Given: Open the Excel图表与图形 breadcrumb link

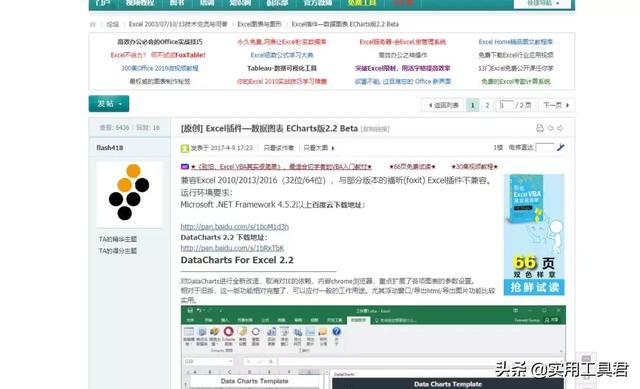Looking at the screenshot, I should 260,24.
